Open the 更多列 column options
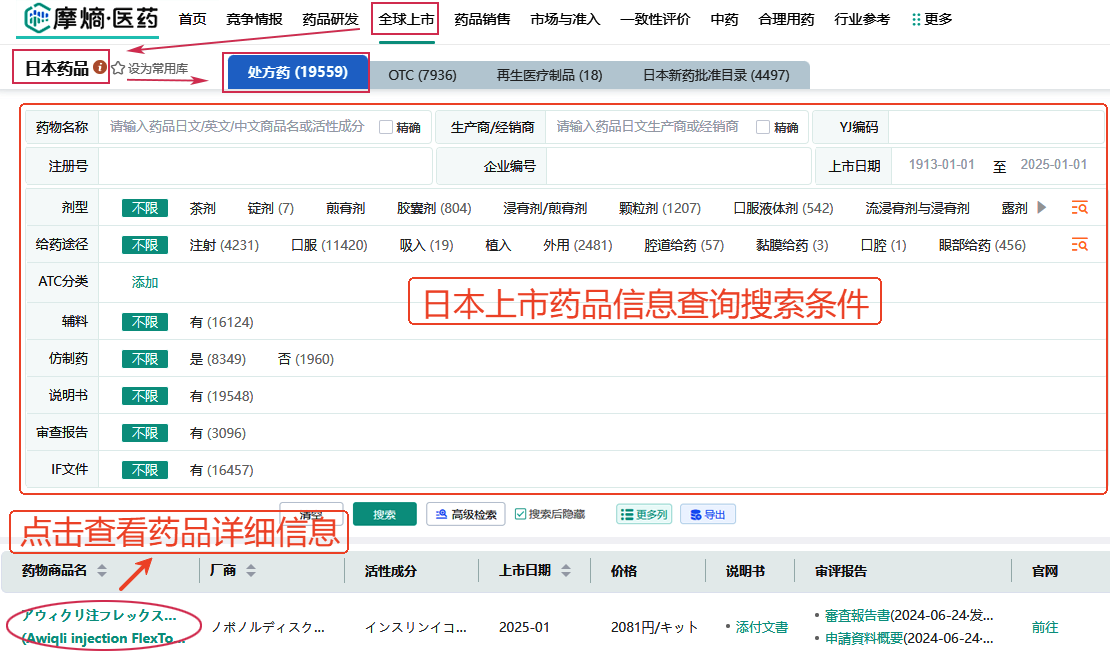Screen dimensions: 1110x656 (x=643, y=514)
